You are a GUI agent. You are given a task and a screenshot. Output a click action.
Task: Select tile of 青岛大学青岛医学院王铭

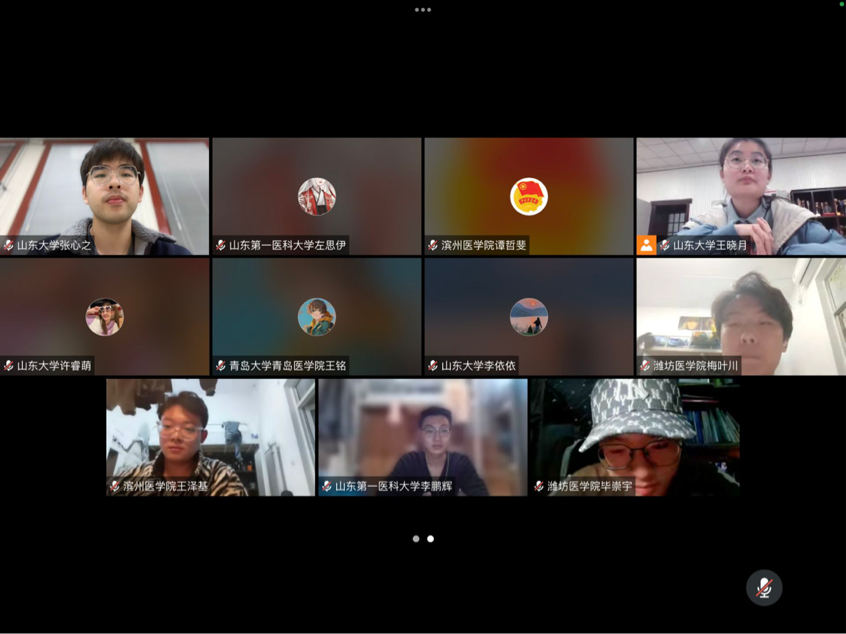click(317, 316)
